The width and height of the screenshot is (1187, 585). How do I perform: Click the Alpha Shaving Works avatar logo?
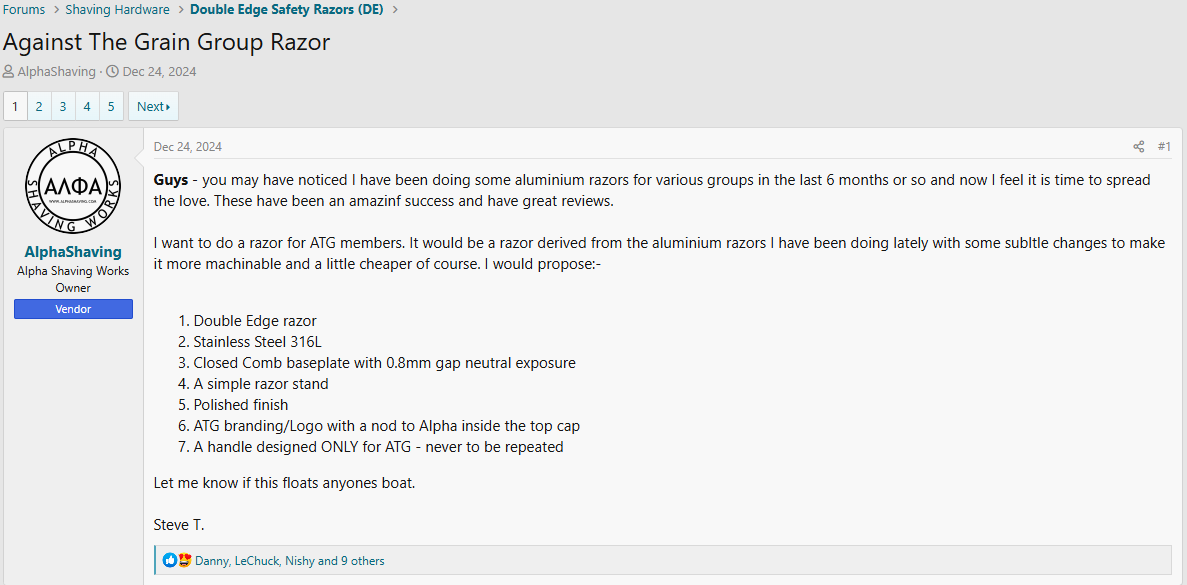click(73, 185)
